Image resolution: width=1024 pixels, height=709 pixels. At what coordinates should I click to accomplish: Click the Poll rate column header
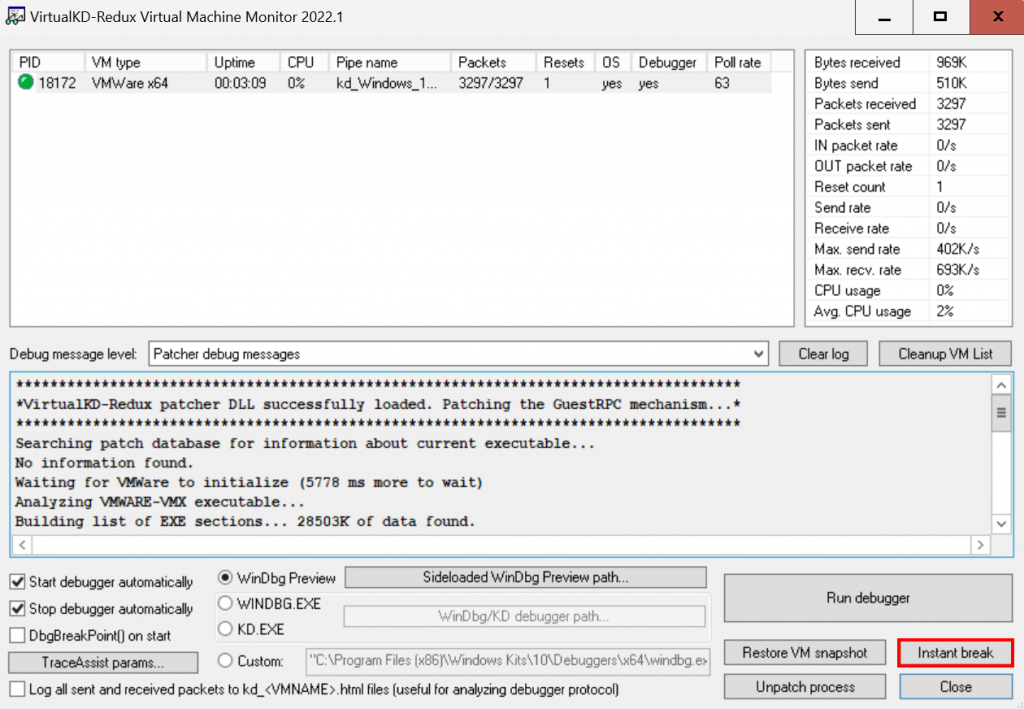click(x=739, y=62)
